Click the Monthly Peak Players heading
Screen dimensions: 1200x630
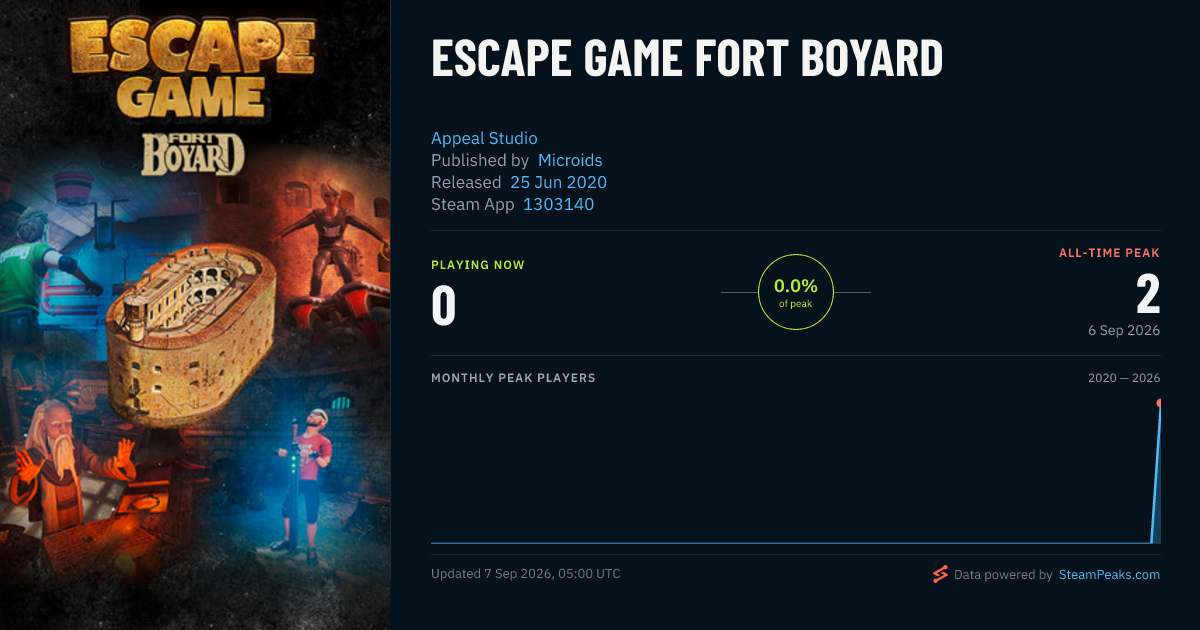tap(513, 378)
